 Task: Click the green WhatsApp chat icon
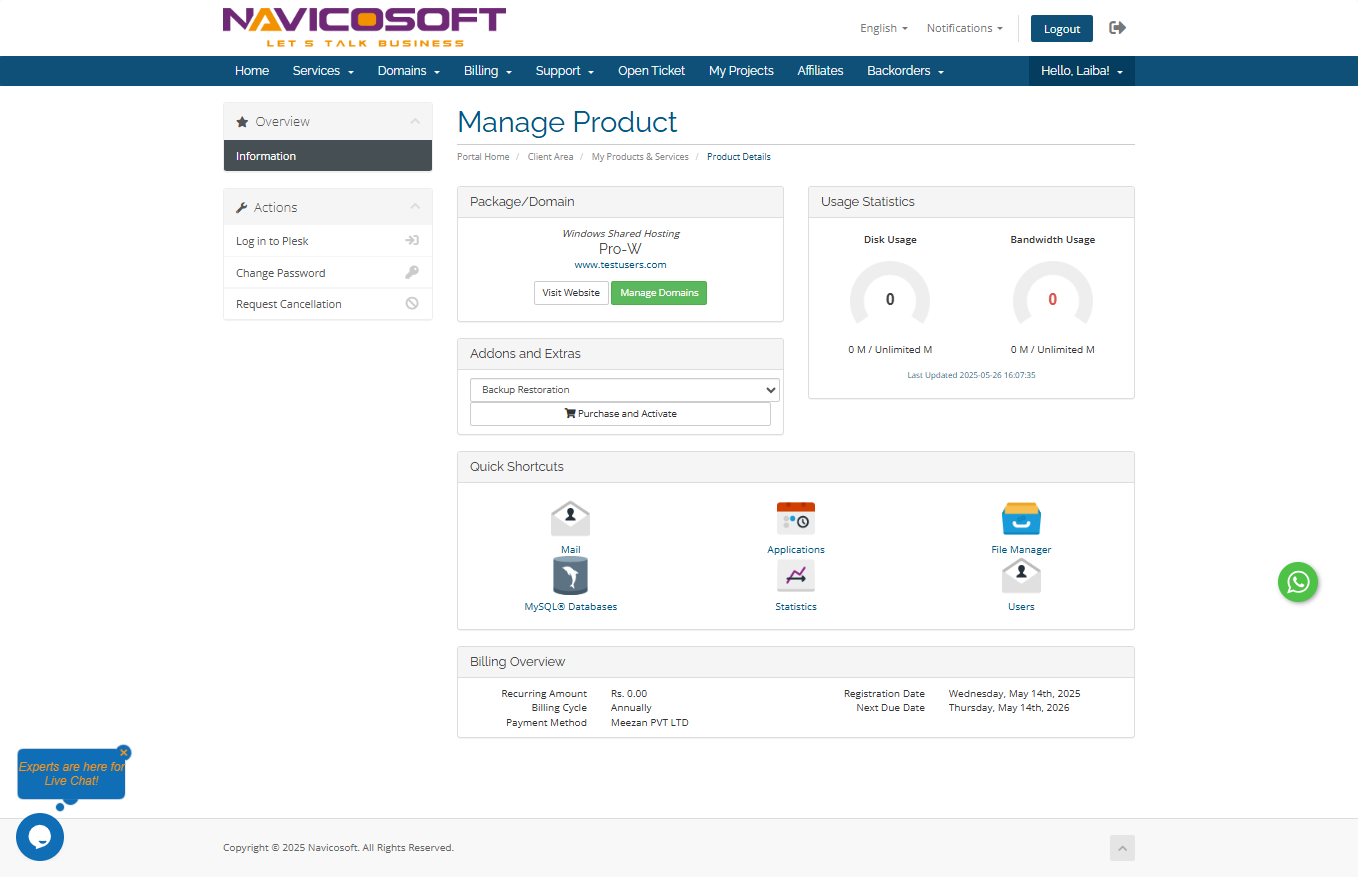[1297, 582]
